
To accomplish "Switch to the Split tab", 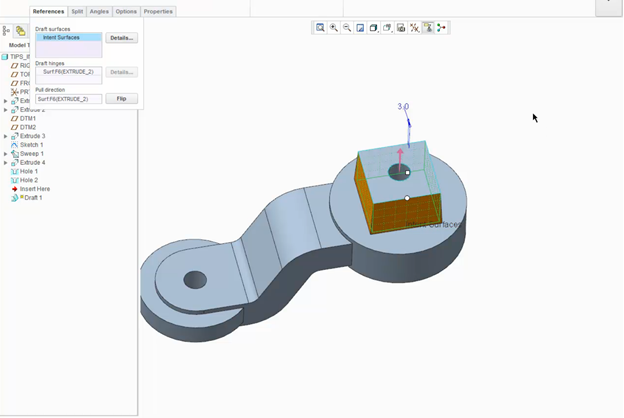I will click(77, 12).
